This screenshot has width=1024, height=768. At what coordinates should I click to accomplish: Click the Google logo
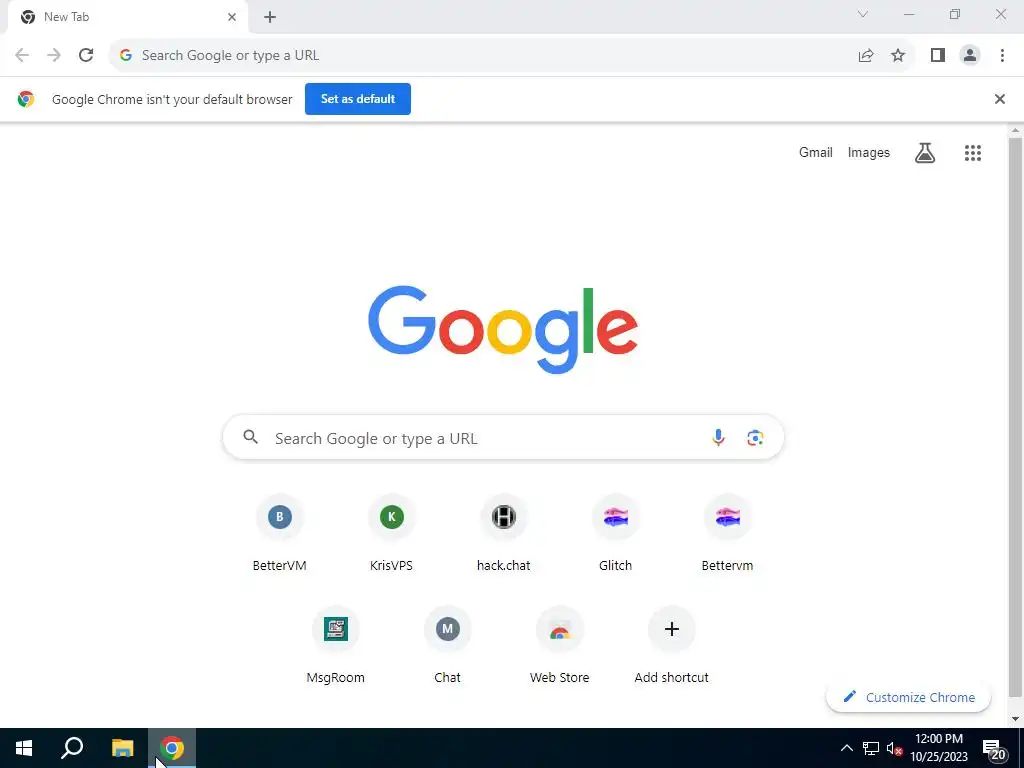(x=503, y=329)
